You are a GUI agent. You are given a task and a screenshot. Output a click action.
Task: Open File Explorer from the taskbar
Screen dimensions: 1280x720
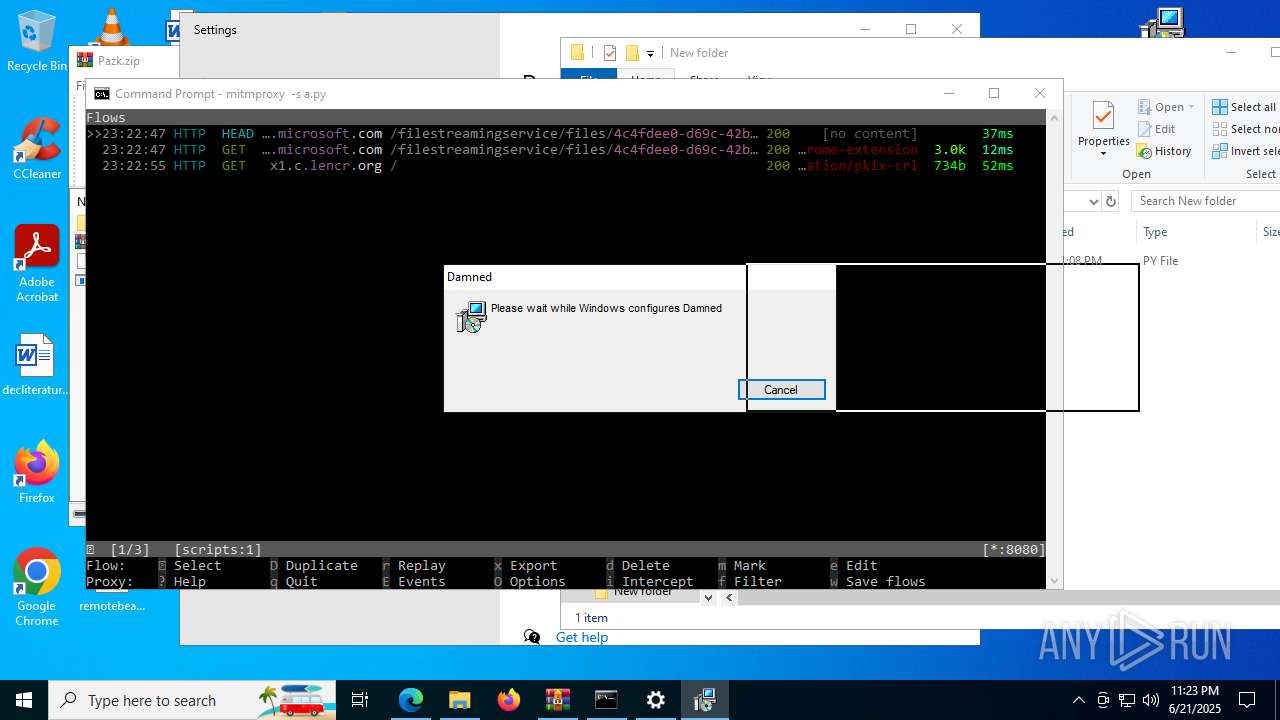click(x=459, y=700)
